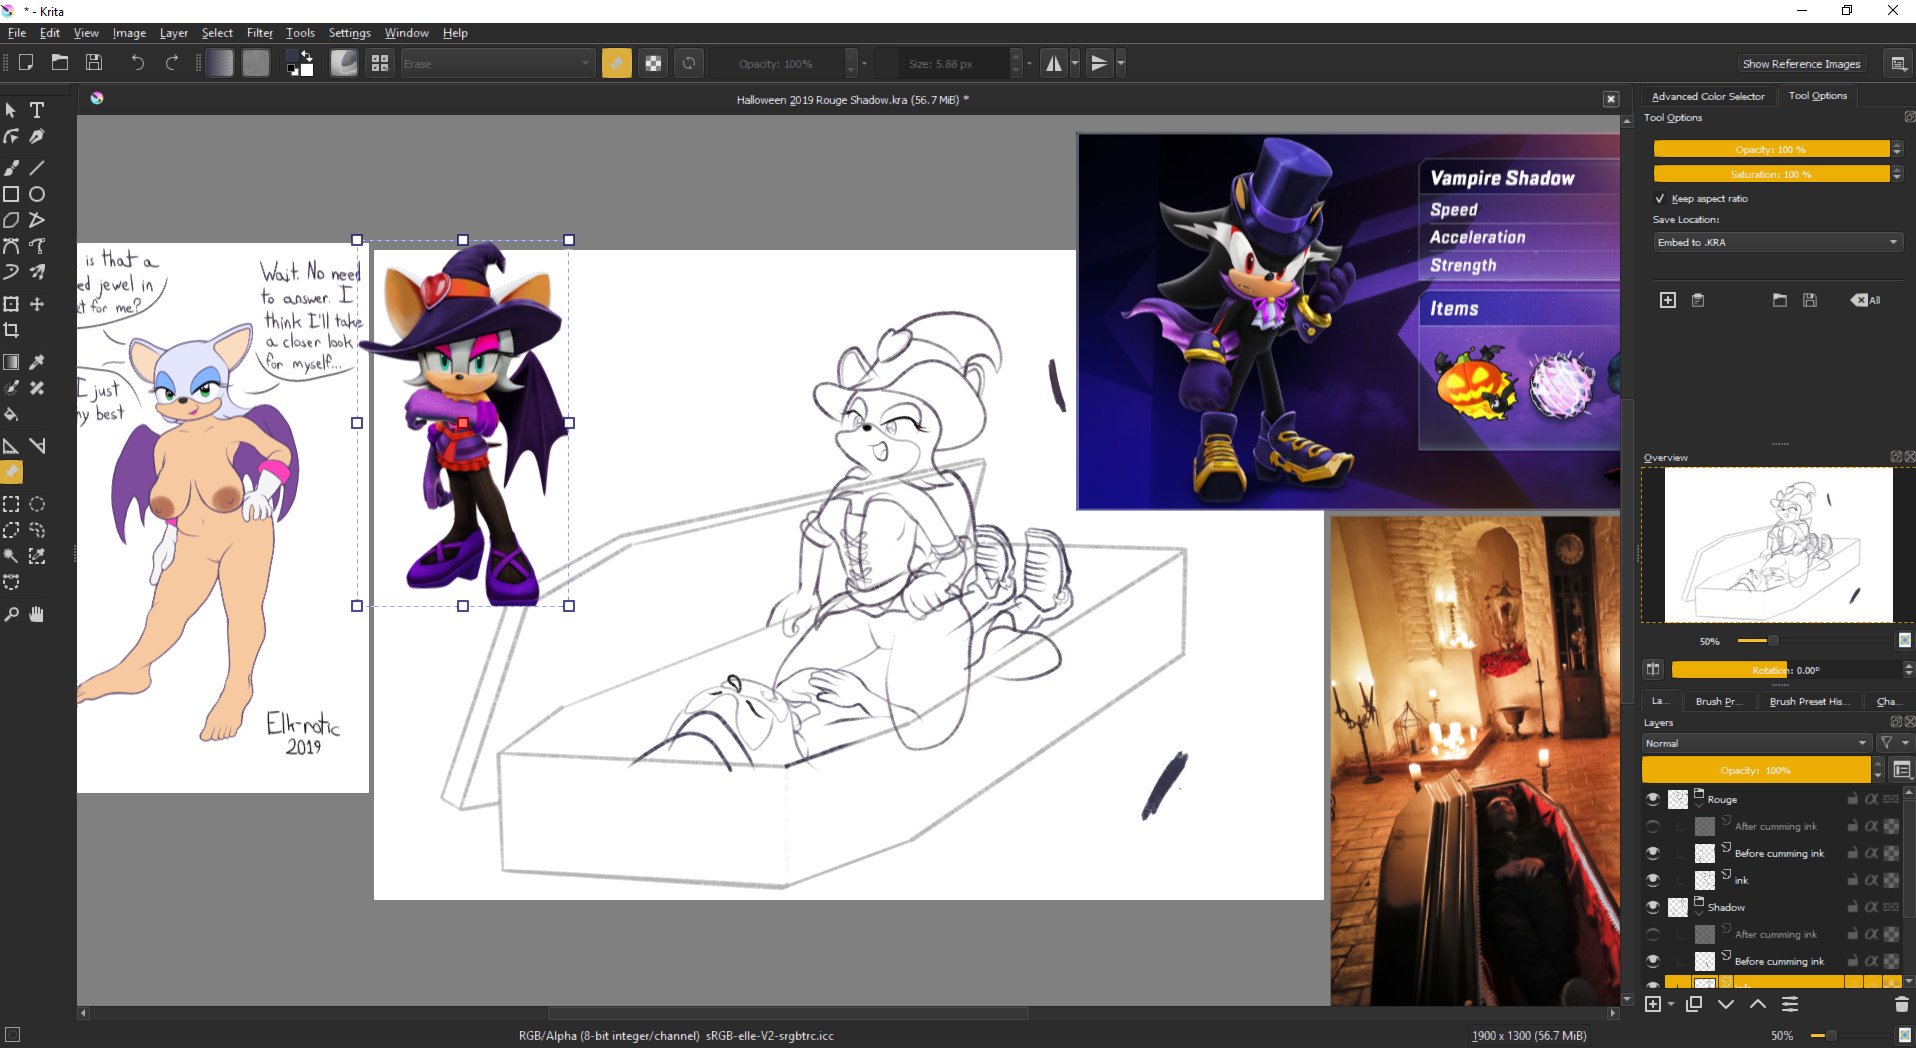
Task: Click the Overview Rotation slider
Action: (1787, 670)
